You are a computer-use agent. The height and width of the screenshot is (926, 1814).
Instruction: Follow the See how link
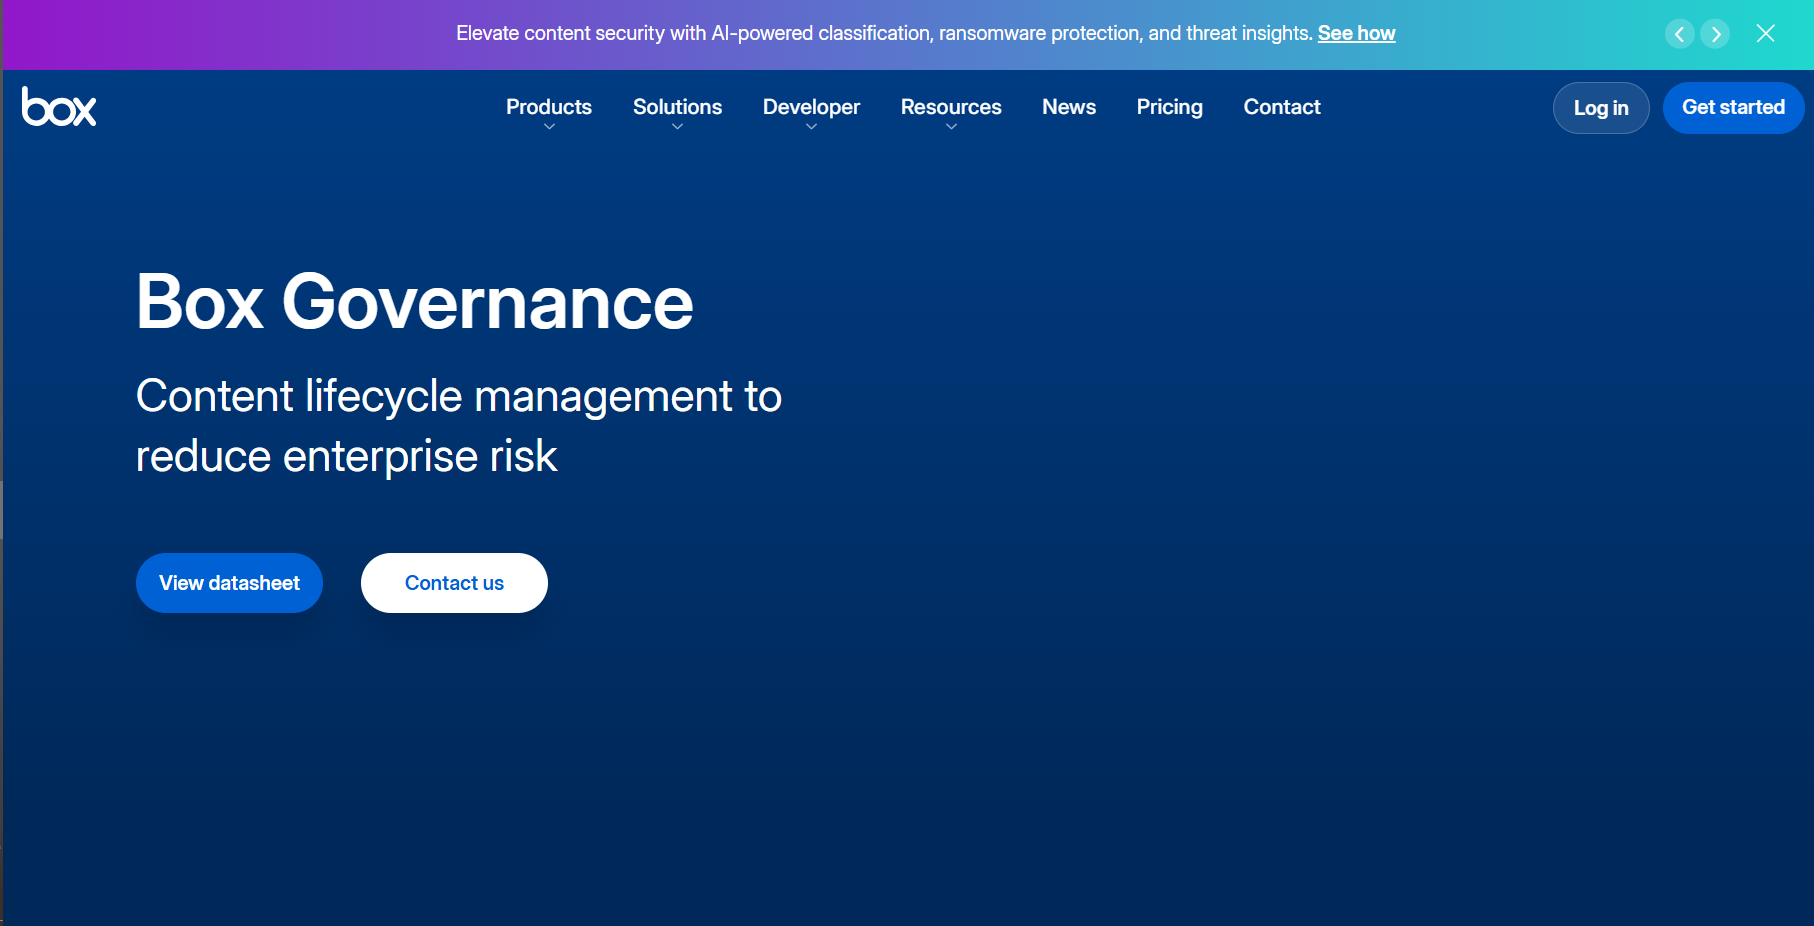click(1356, 33)
